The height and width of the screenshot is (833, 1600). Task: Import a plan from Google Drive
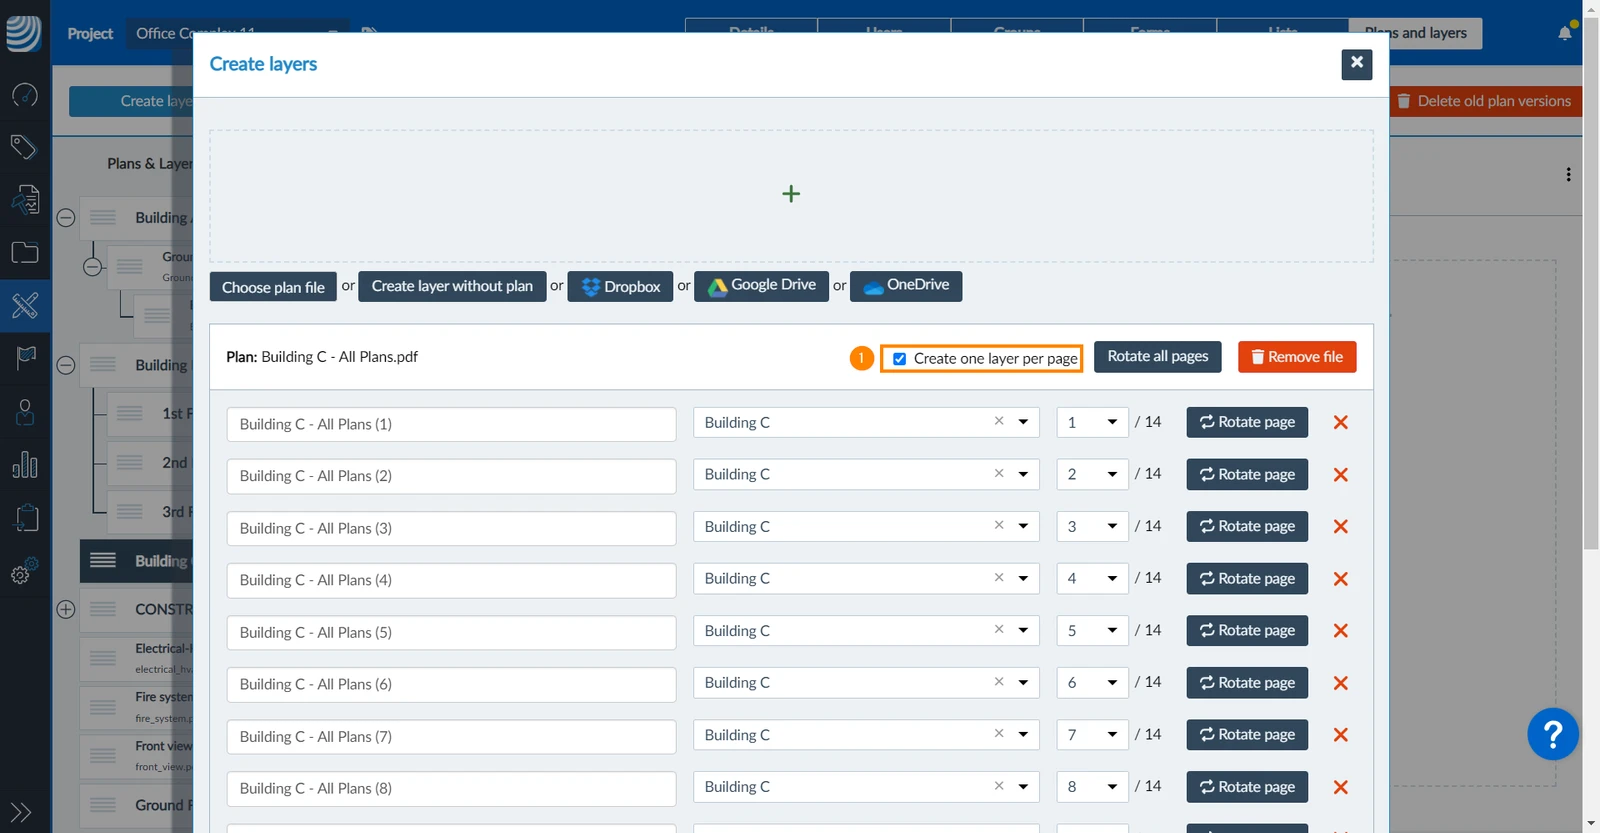point(761,286)
